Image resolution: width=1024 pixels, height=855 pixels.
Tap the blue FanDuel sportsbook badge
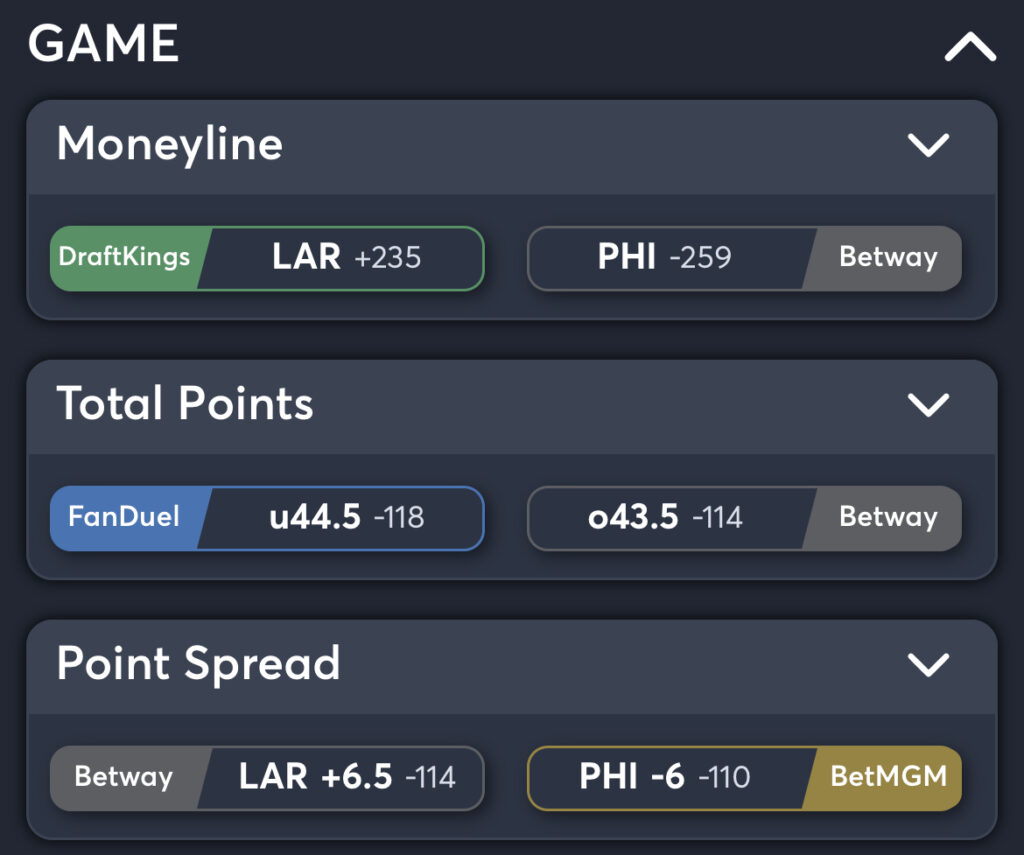click(125, 517)
